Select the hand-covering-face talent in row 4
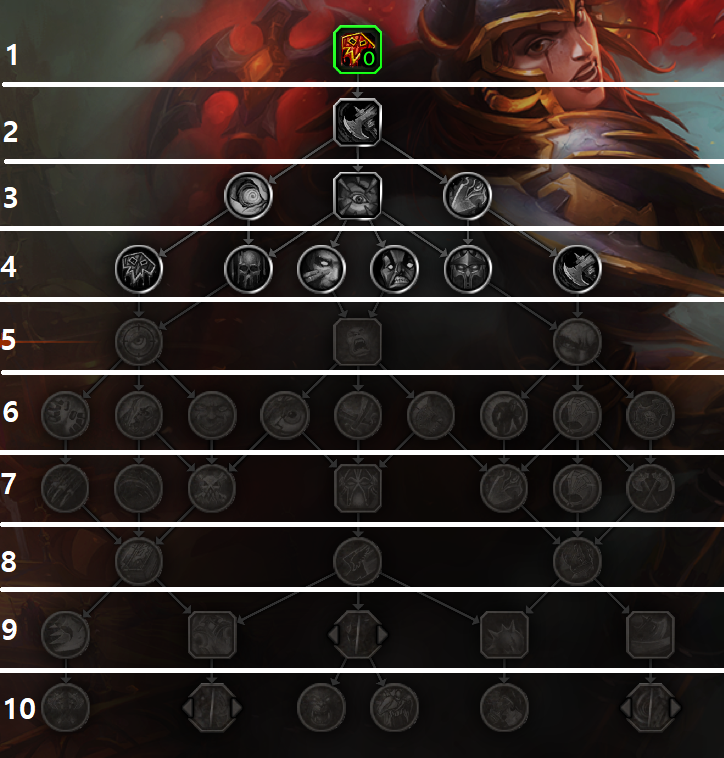The height and width of the screenshot is (758, 724). tap(321, 269)
